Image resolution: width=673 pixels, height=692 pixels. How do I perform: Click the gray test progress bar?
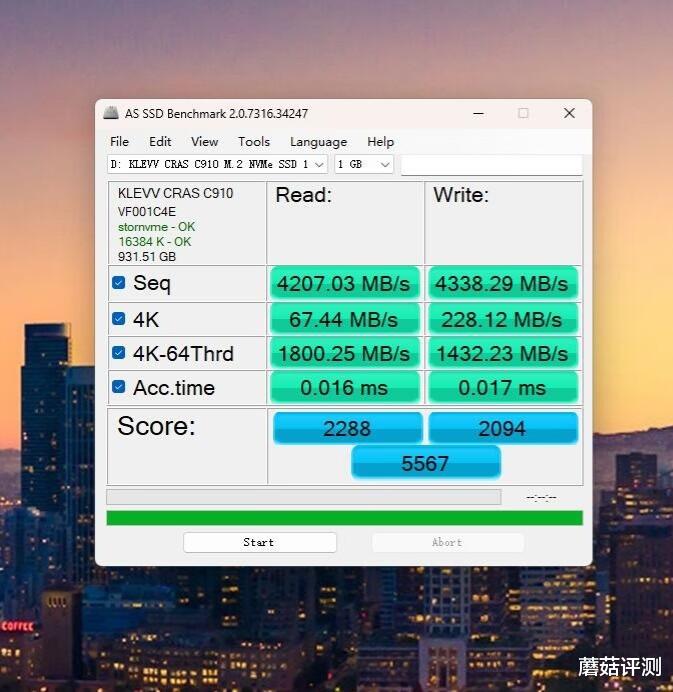click(x=304, y=497)
